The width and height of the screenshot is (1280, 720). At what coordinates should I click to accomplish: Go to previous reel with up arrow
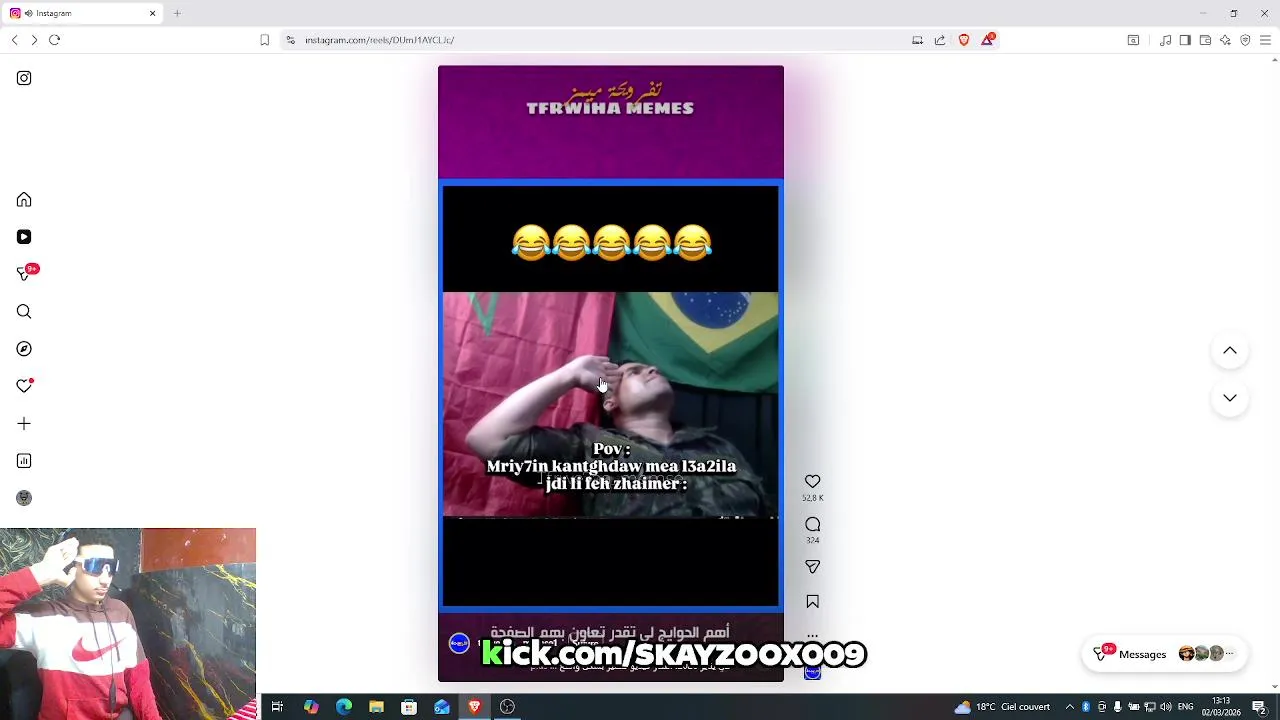1230,351
